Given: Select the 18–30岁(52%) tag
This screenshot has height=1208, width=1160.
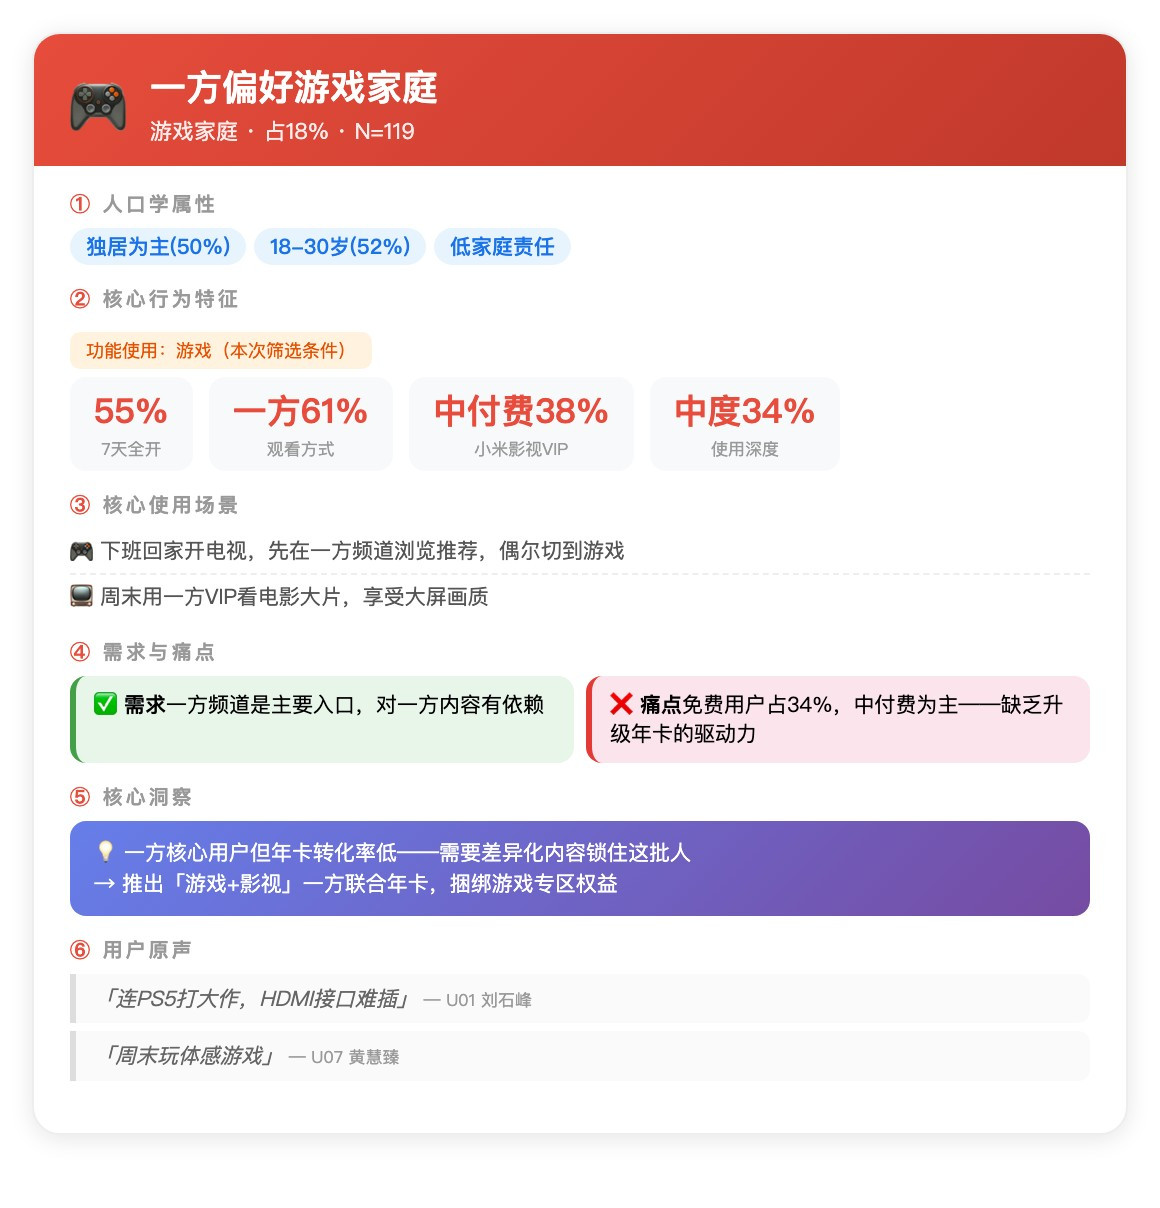Looking at the screenshot, I should coord(340,247).
